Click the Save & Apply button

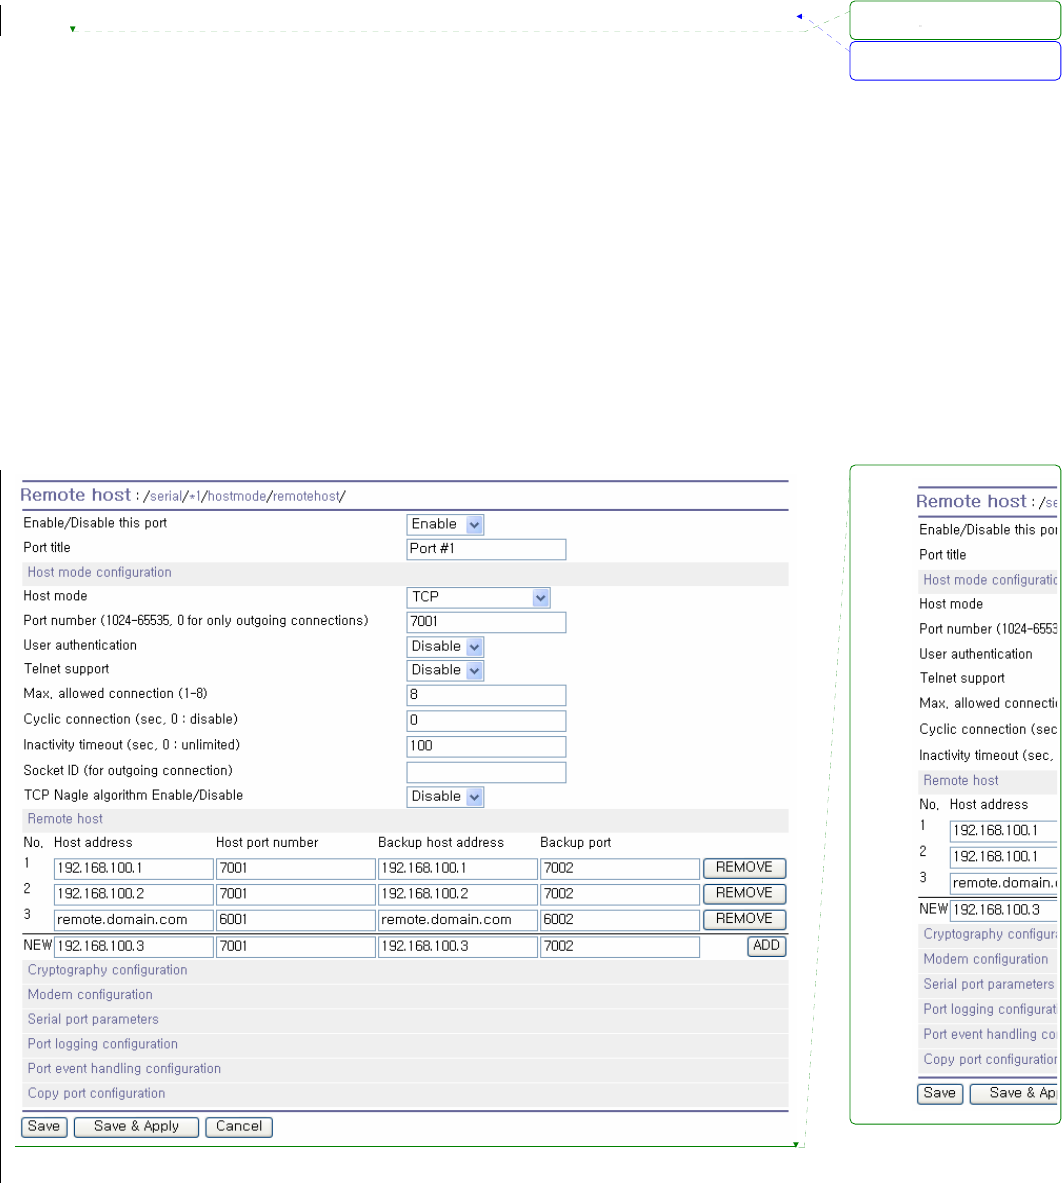point(137,1126)
